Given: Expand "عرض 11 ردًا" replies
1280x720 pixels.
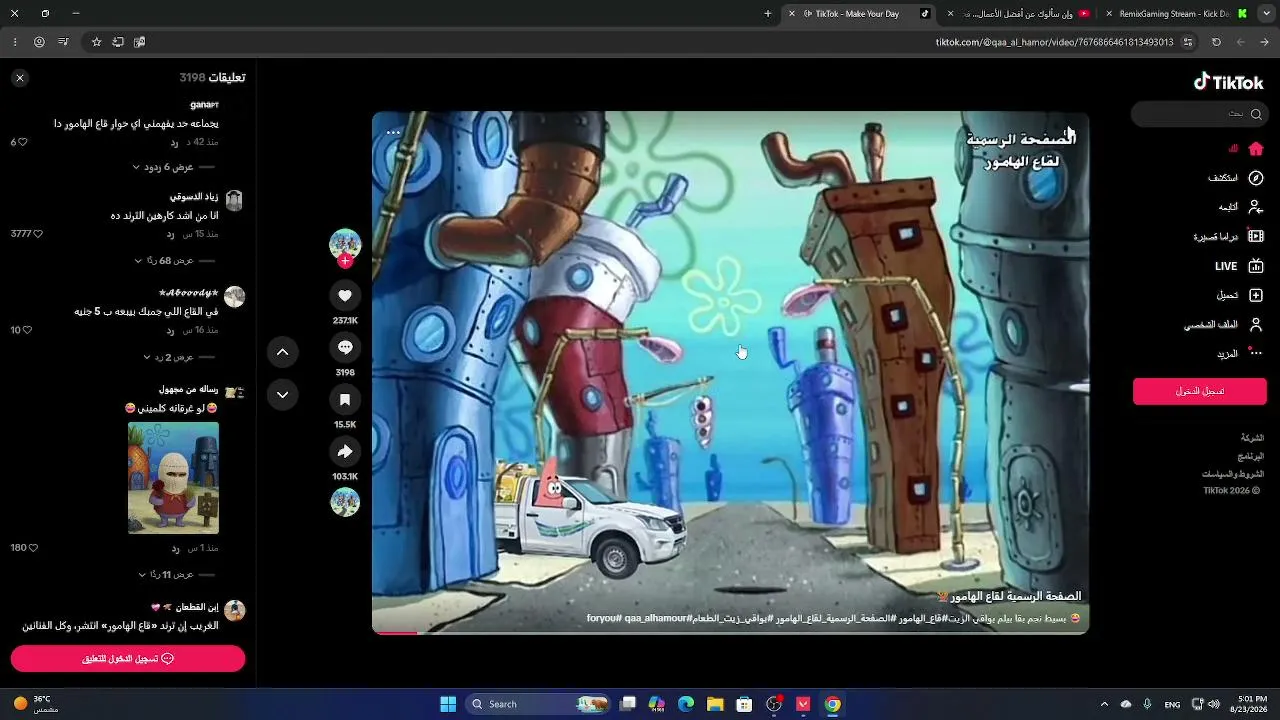Looking at the screenshot, I should [x=166, y=575].
